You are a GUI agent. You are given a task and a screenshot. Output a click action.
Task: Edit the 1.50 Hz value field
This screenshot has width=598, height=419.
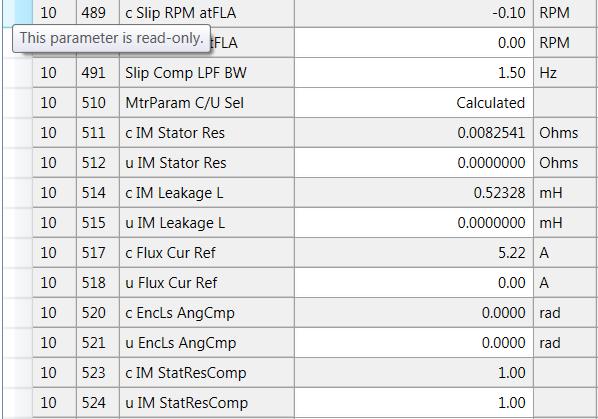(414, 73)
